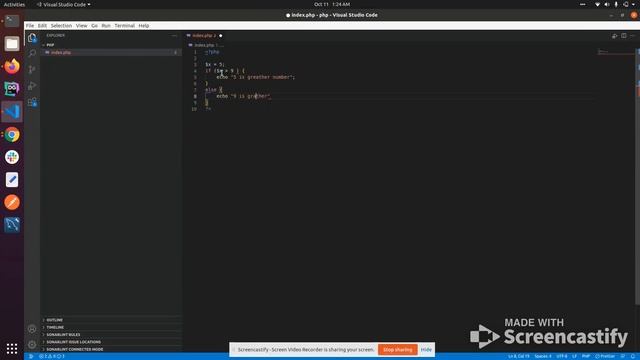Launch Firefox from the dock
640x360 pixels.
12,66
